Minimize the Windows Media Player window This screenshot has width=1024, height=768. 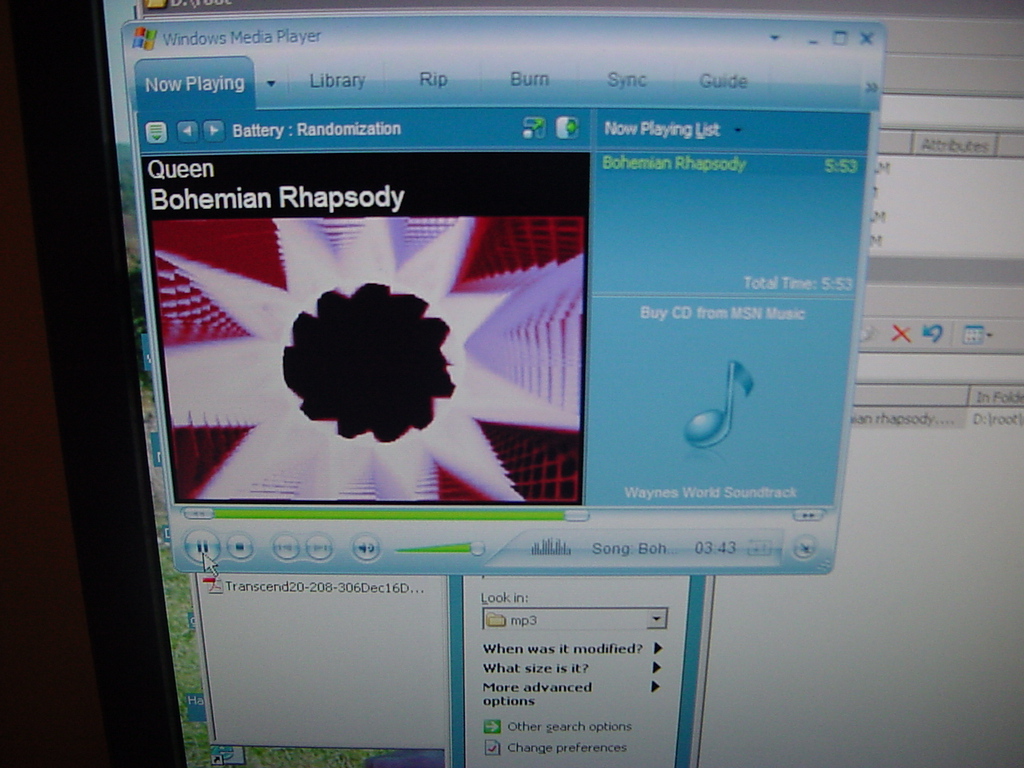[813, 40]
